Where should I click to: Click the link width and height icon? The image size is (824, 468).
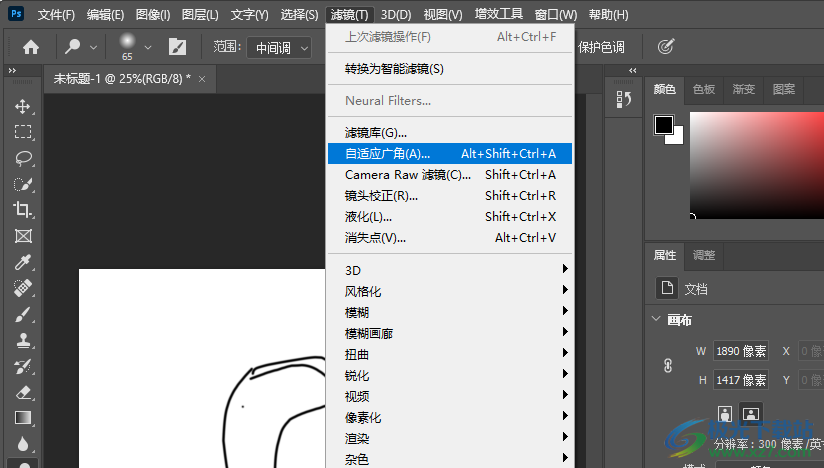[667, 366]
